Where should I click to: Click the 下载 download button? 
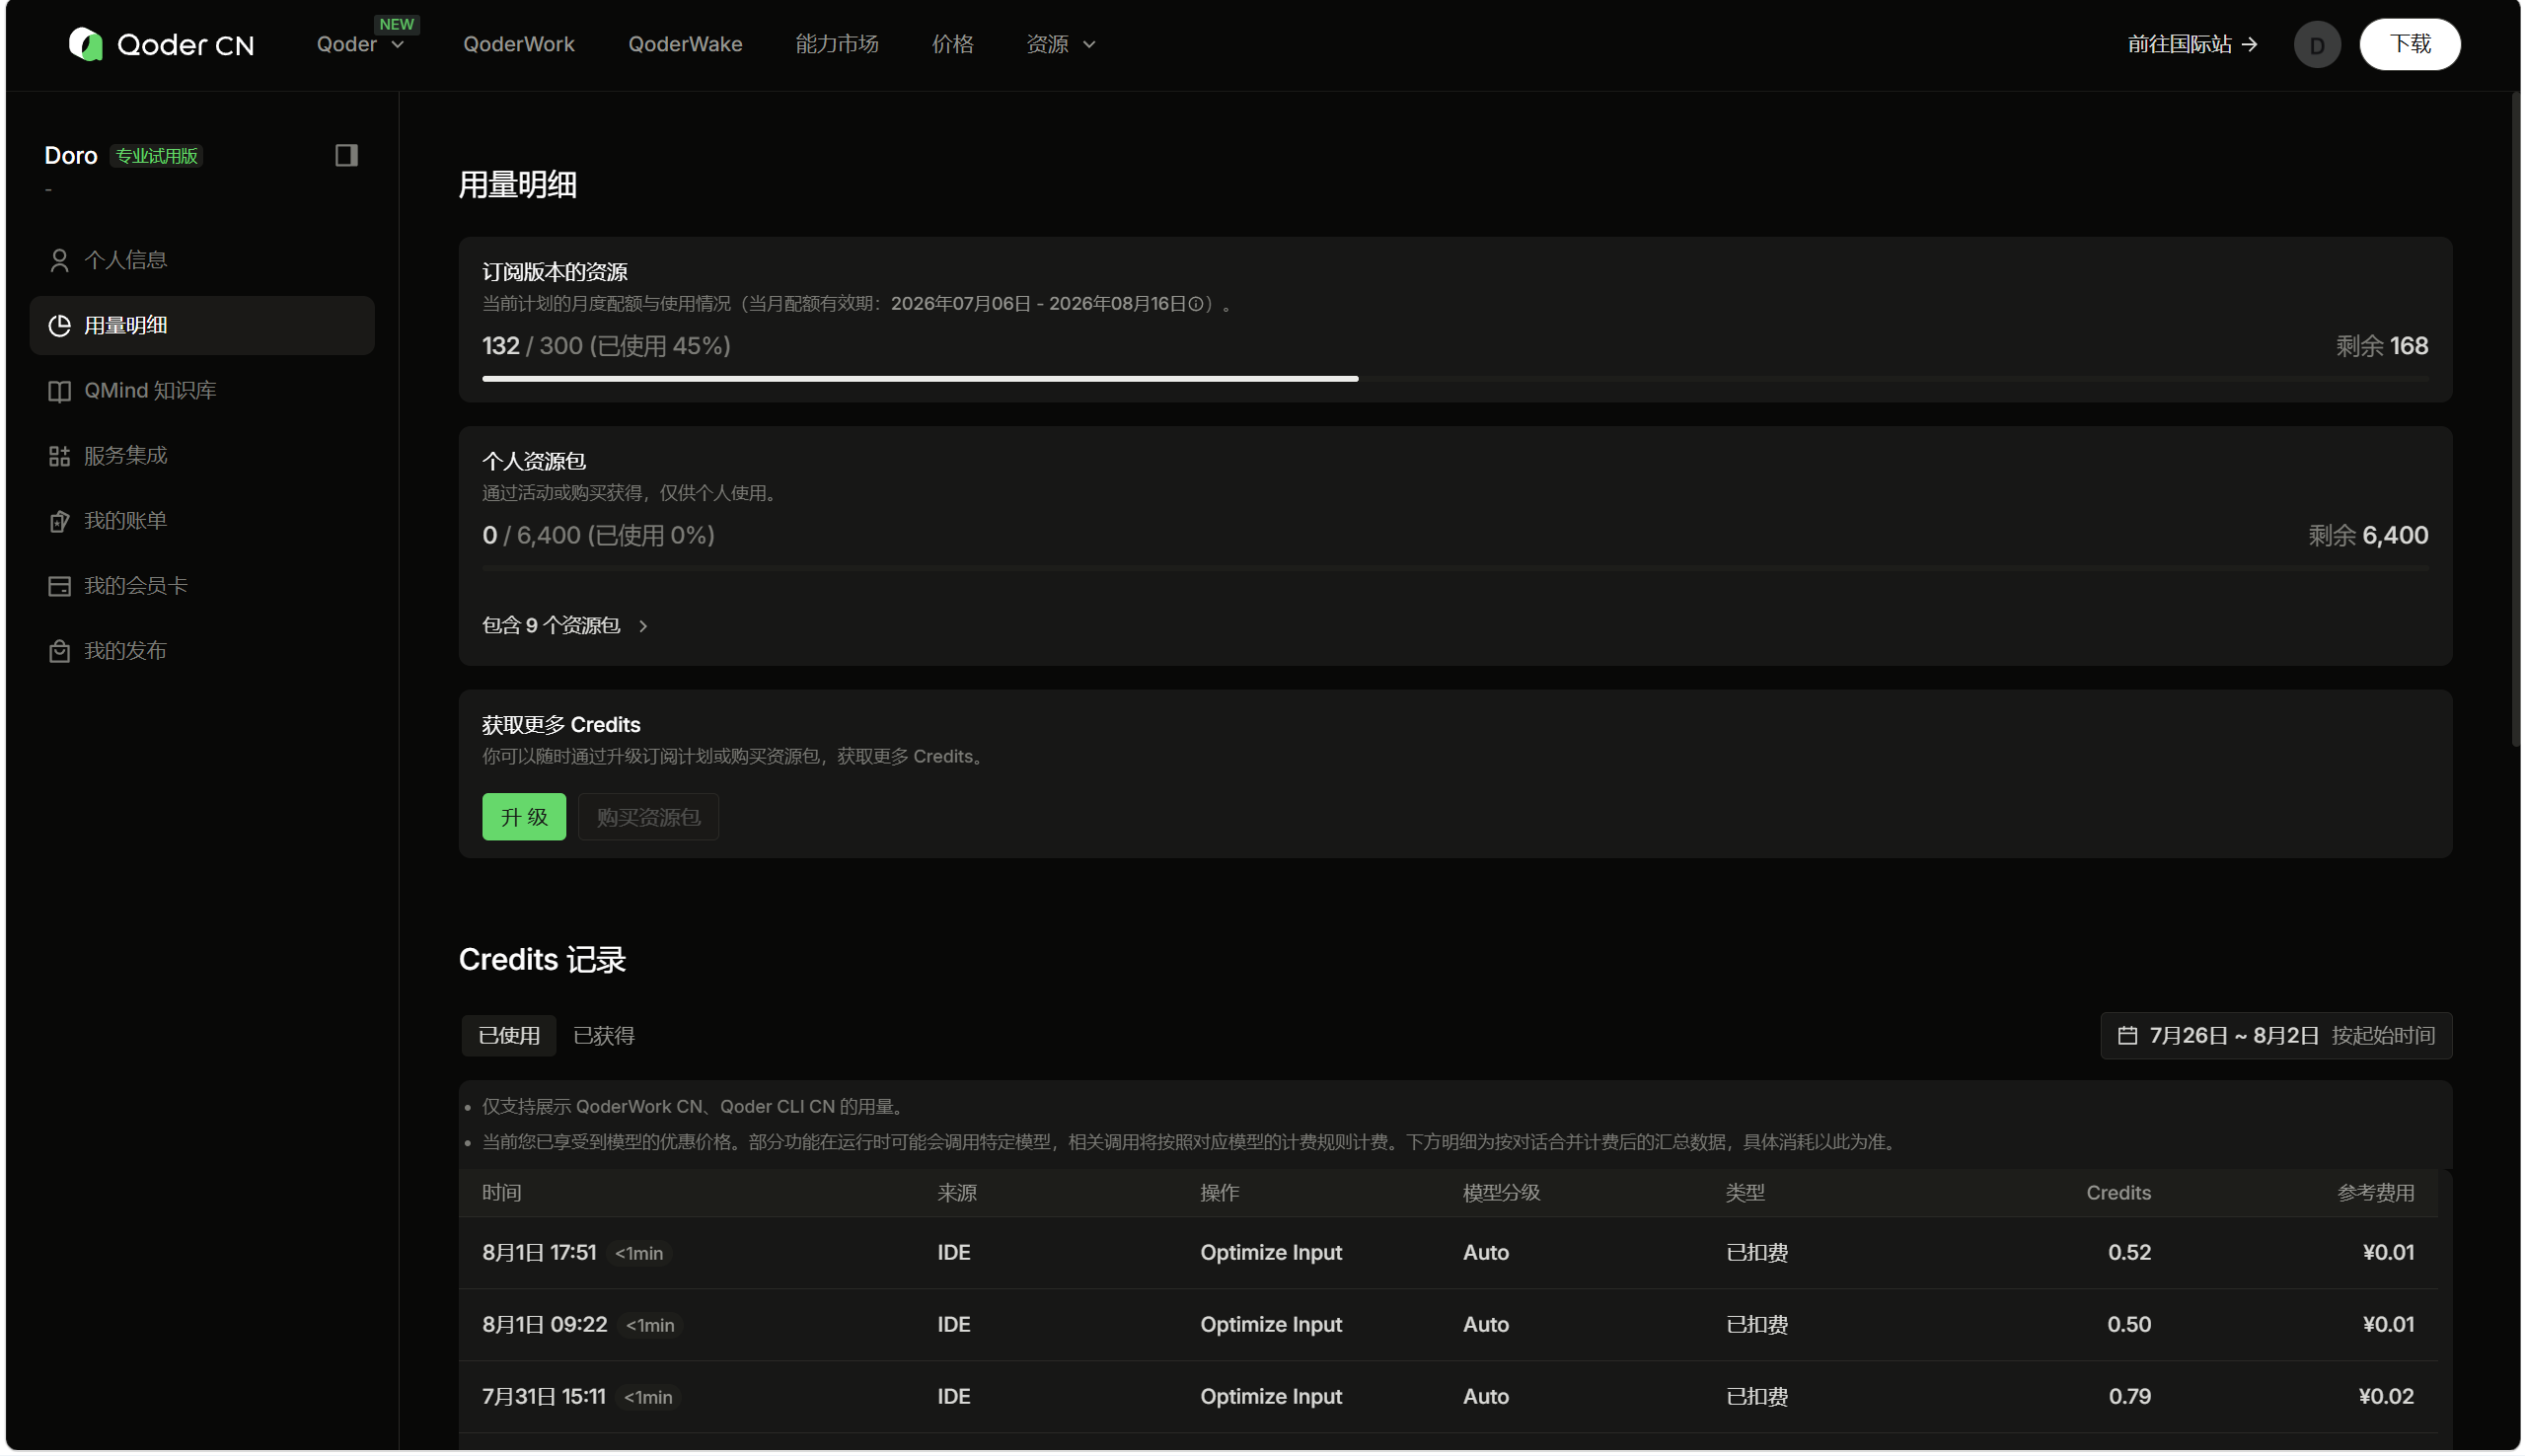[2410, 44]
